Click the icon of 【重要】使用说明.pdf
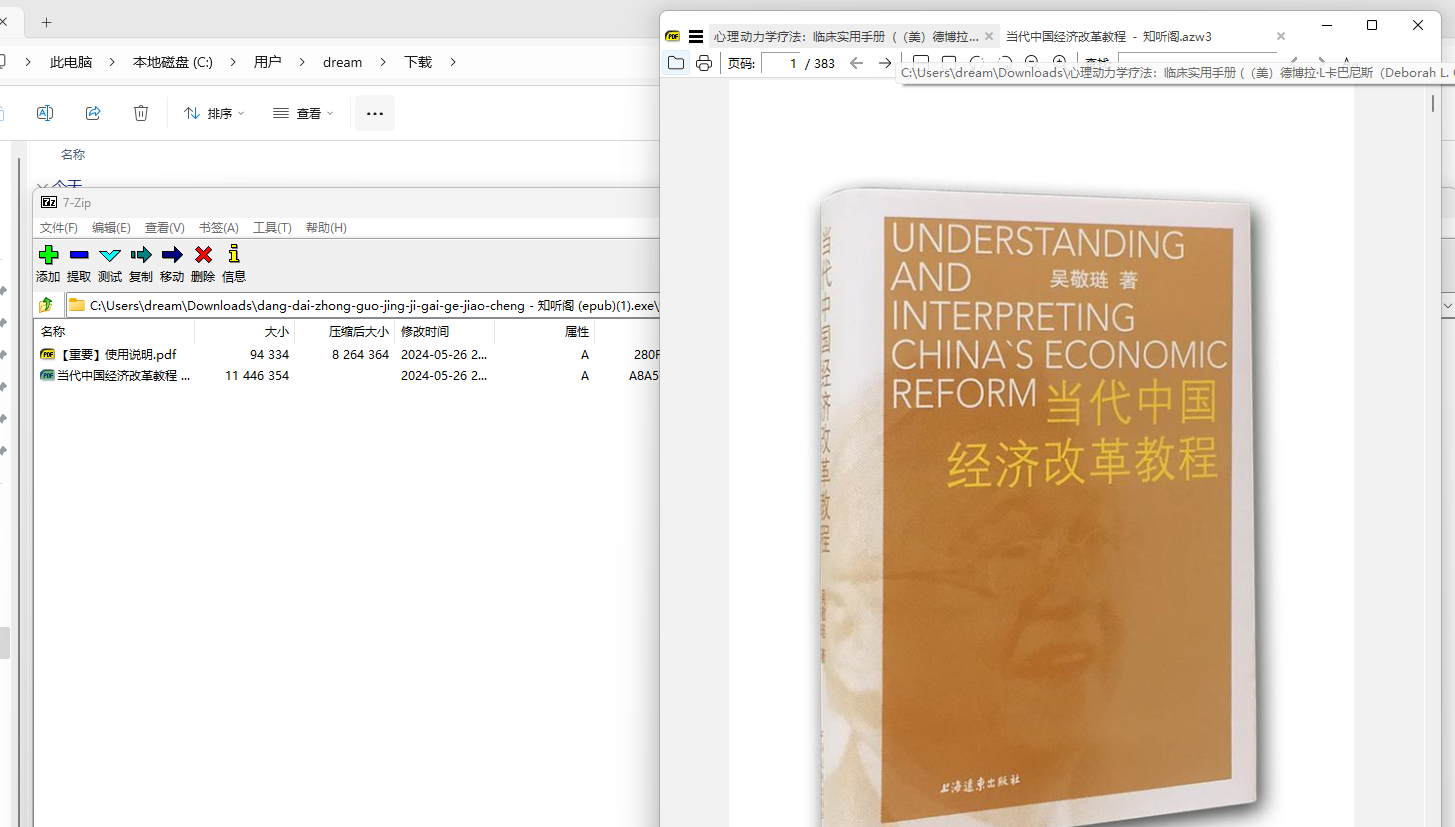The width and height of the screenshot is (1455, 827). pyautogui.click(x=47, y=354)
